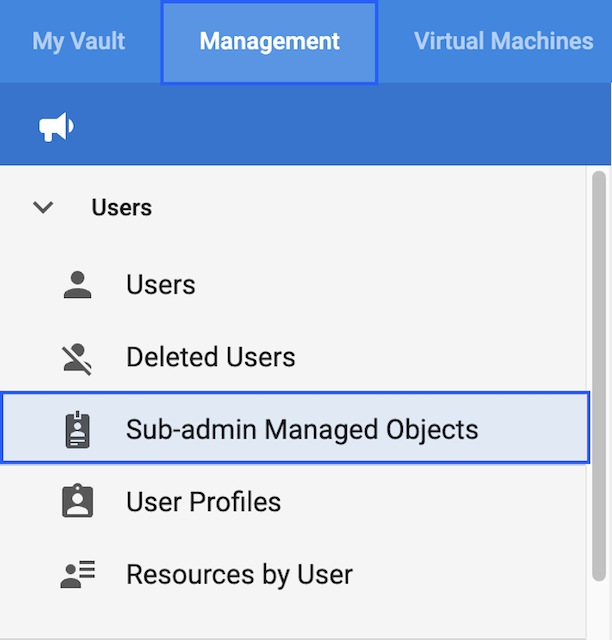Open the Virtual Machines tab
Screen dimensions: 612x640
pyautogui.click(x=503, y=42)
